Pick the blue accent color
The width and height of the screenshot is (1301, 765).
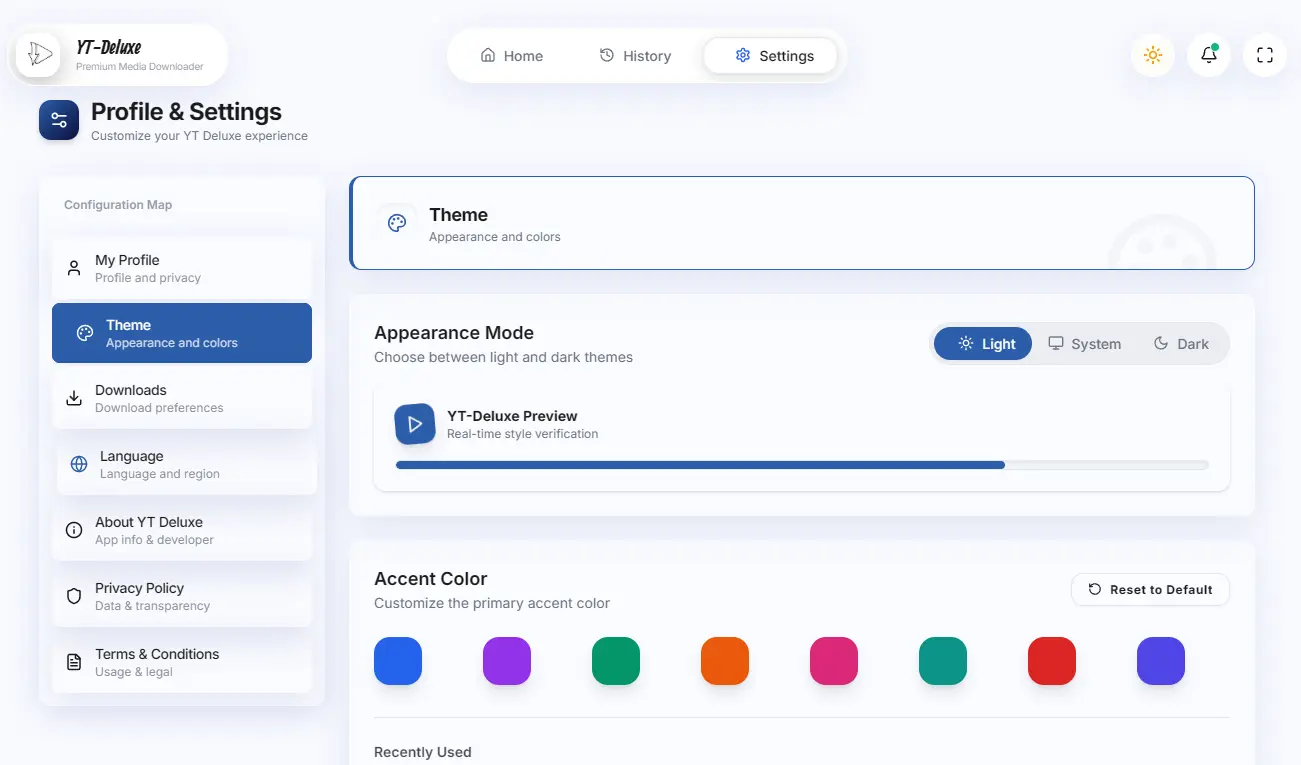tap(398, 661)
